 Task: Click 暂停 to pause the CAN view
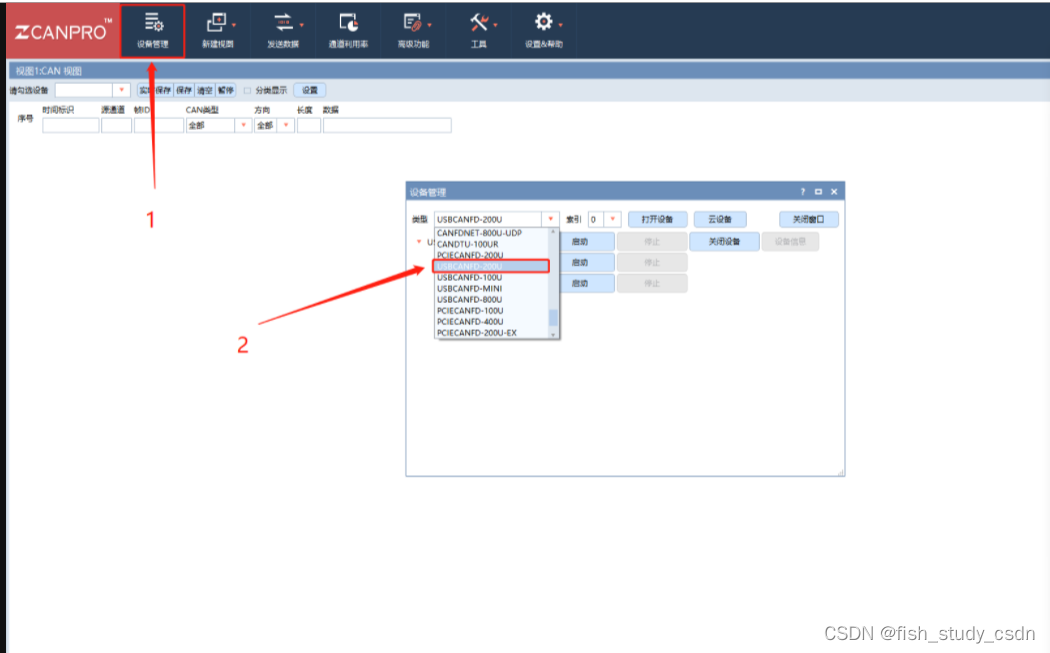pyautogui.click(x=226, y=90)
